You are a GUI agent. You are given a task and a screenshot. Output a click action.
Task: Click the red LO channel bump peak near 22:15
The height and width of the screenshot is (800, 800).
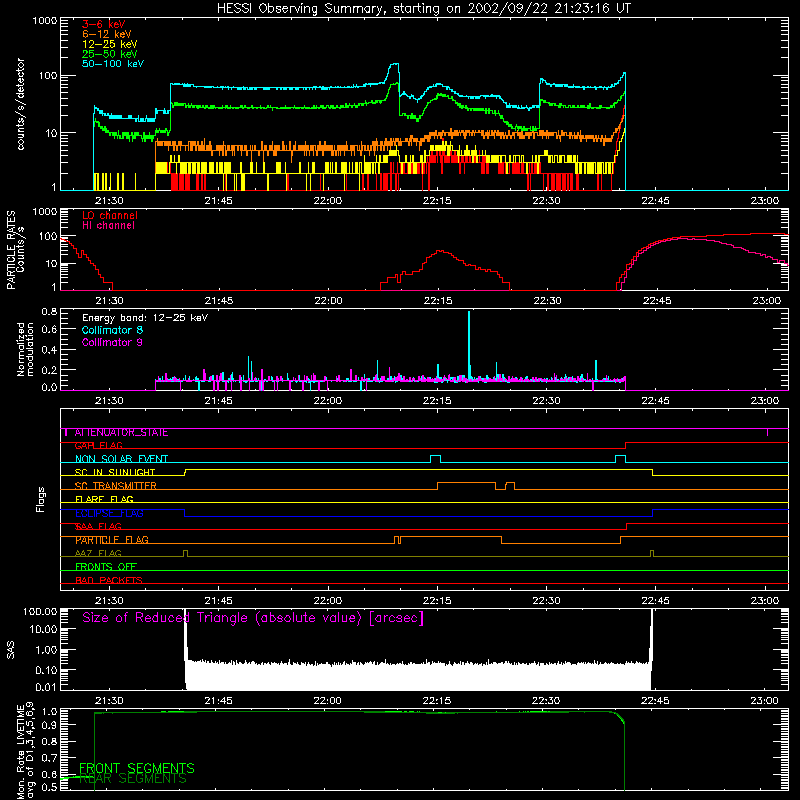[x=441, y=251]
